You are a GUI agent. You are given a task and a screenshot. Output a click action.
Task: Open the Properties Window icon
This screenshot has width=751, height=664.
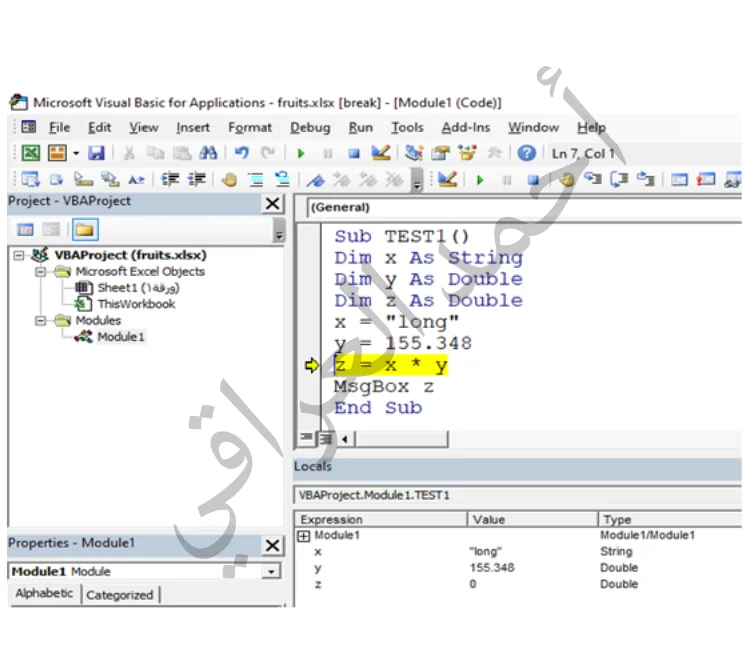pyautogui.click(x=440, y=153)
